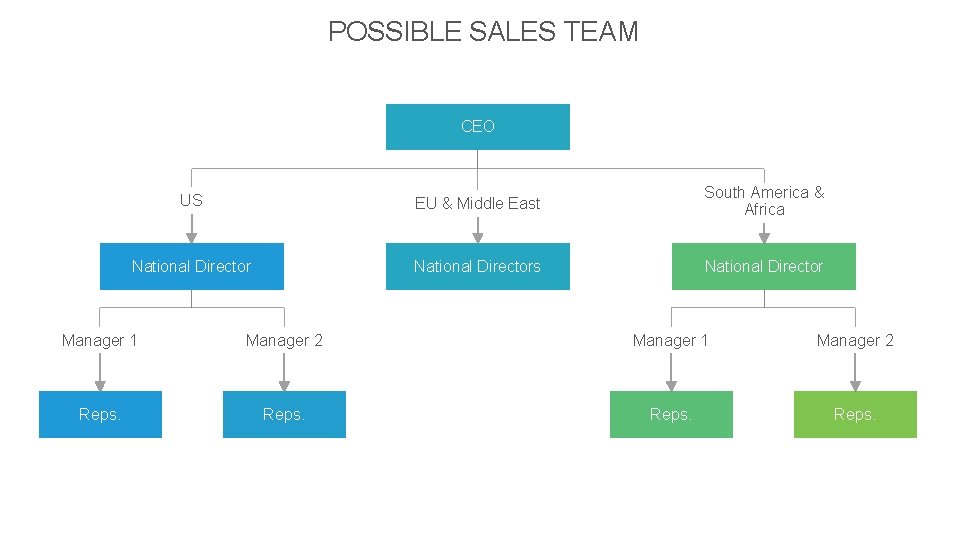
Task: Select the leftmost blue Reps. box
Action: [100, 414]
